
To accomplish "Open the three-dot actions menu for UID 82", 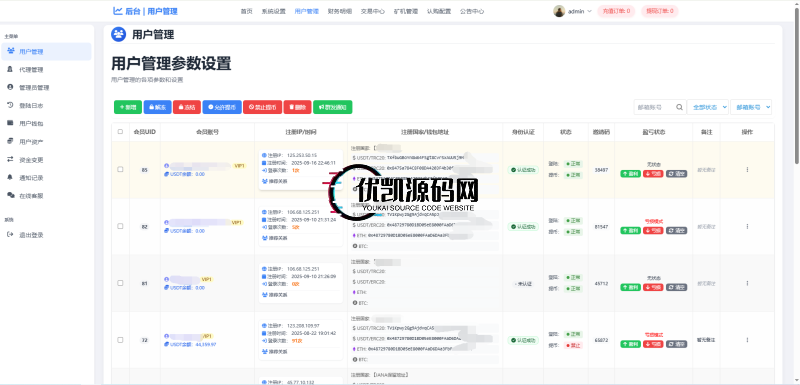I will coord(747,226).
